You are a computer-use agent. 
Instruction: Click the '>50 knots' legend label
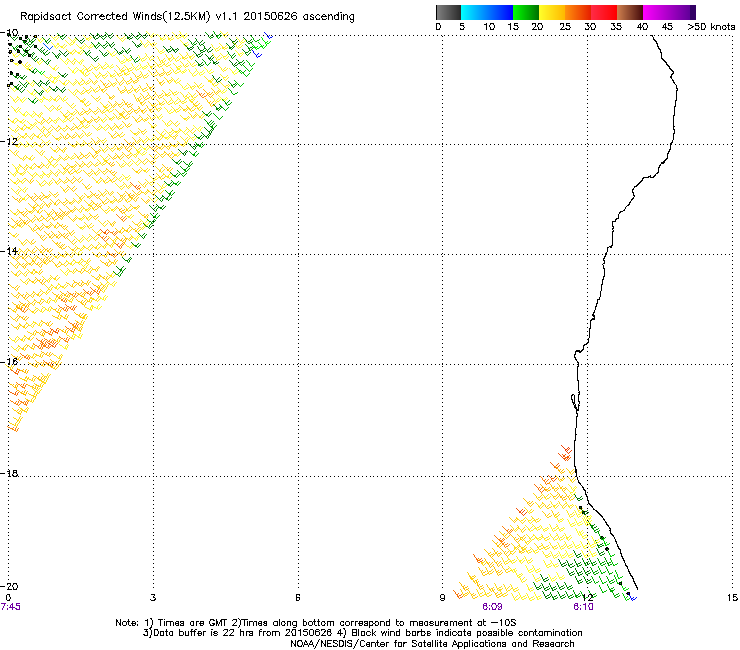pos(711,27)
